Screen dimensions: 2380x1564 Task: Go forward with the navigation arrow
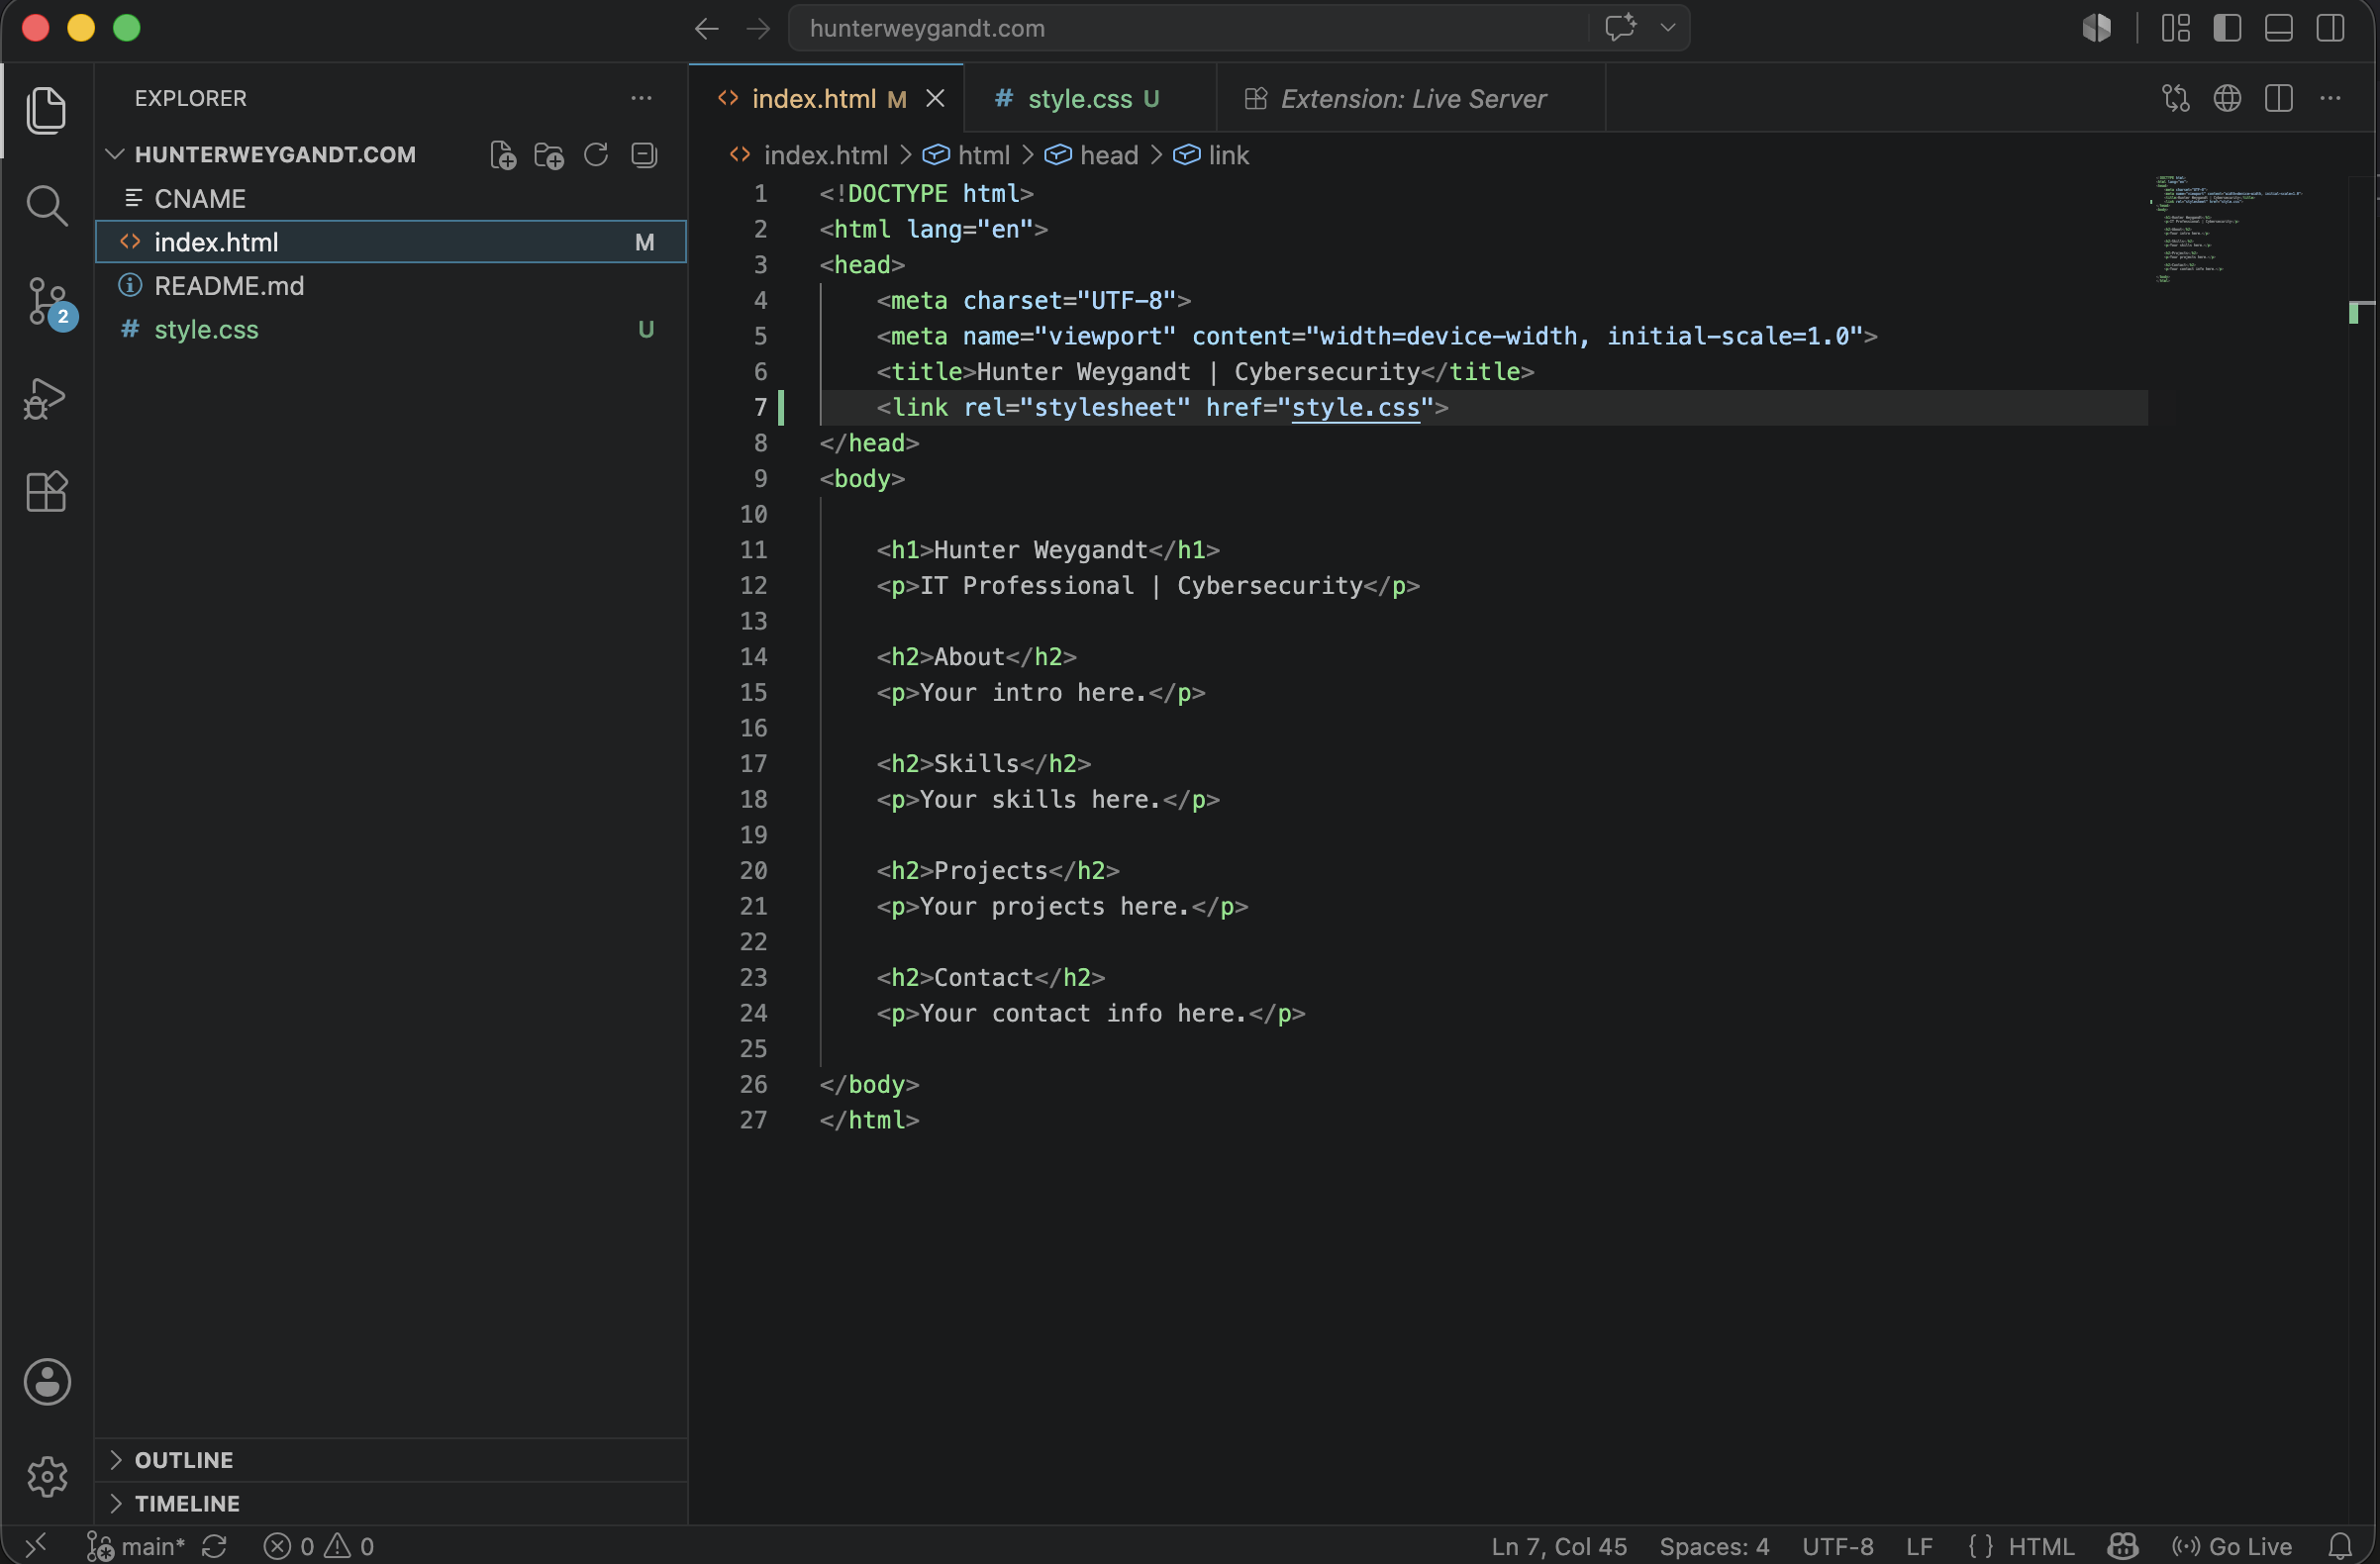(x=759, y=28)
